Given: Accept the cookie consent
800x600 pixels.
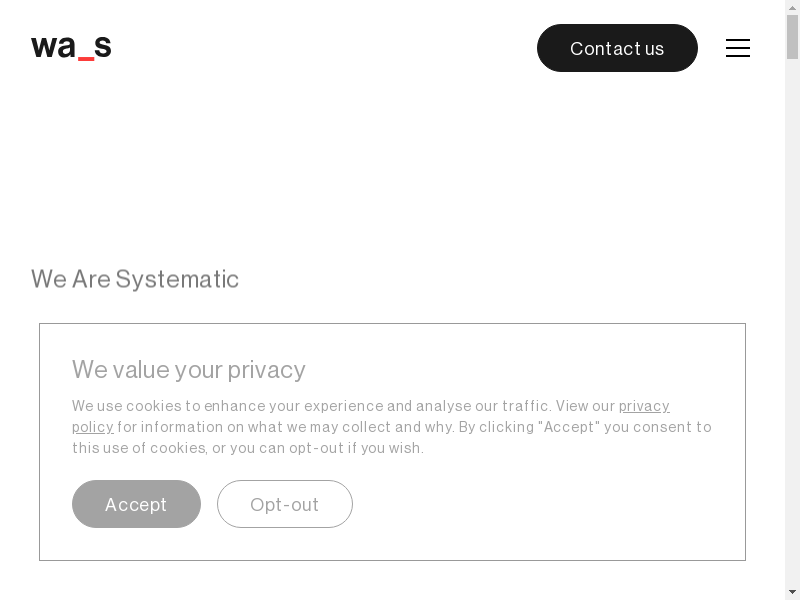Looking at the screenshot, I should (x=136, y=504).
